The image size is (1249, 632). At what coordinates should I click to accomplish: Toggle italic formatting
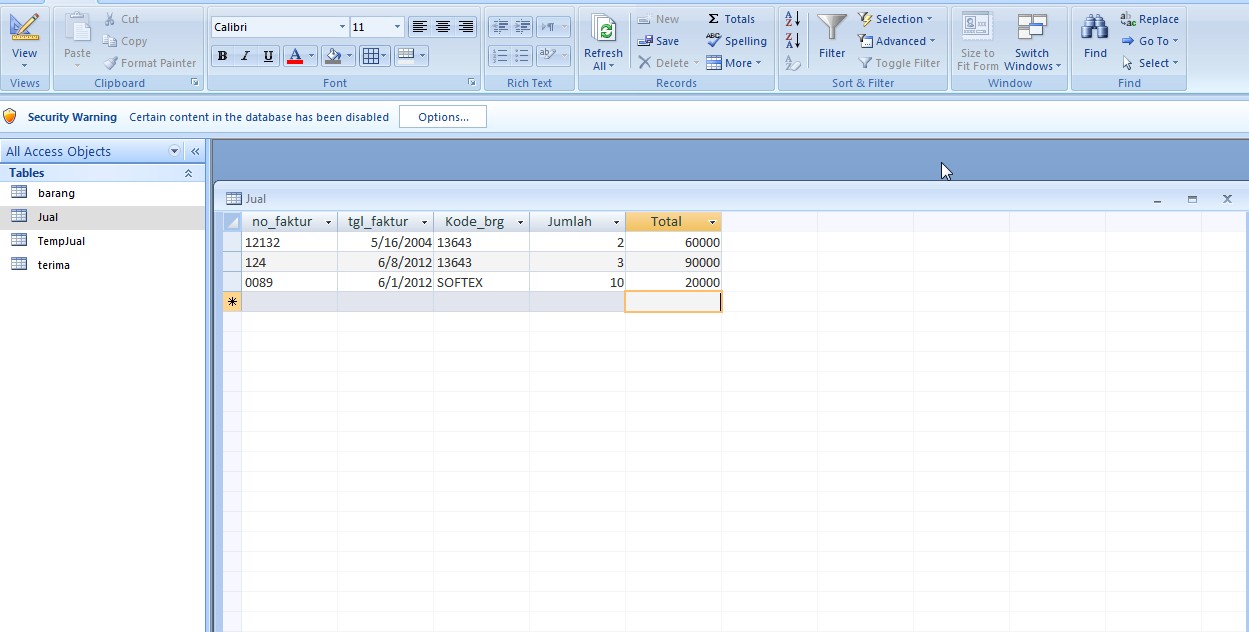244,56
